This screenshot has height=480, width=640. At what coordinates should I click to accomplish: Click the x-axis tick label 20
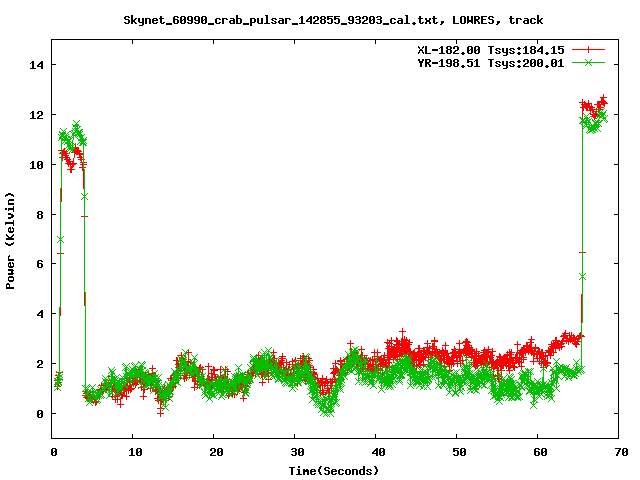click(x=215, y=452)
